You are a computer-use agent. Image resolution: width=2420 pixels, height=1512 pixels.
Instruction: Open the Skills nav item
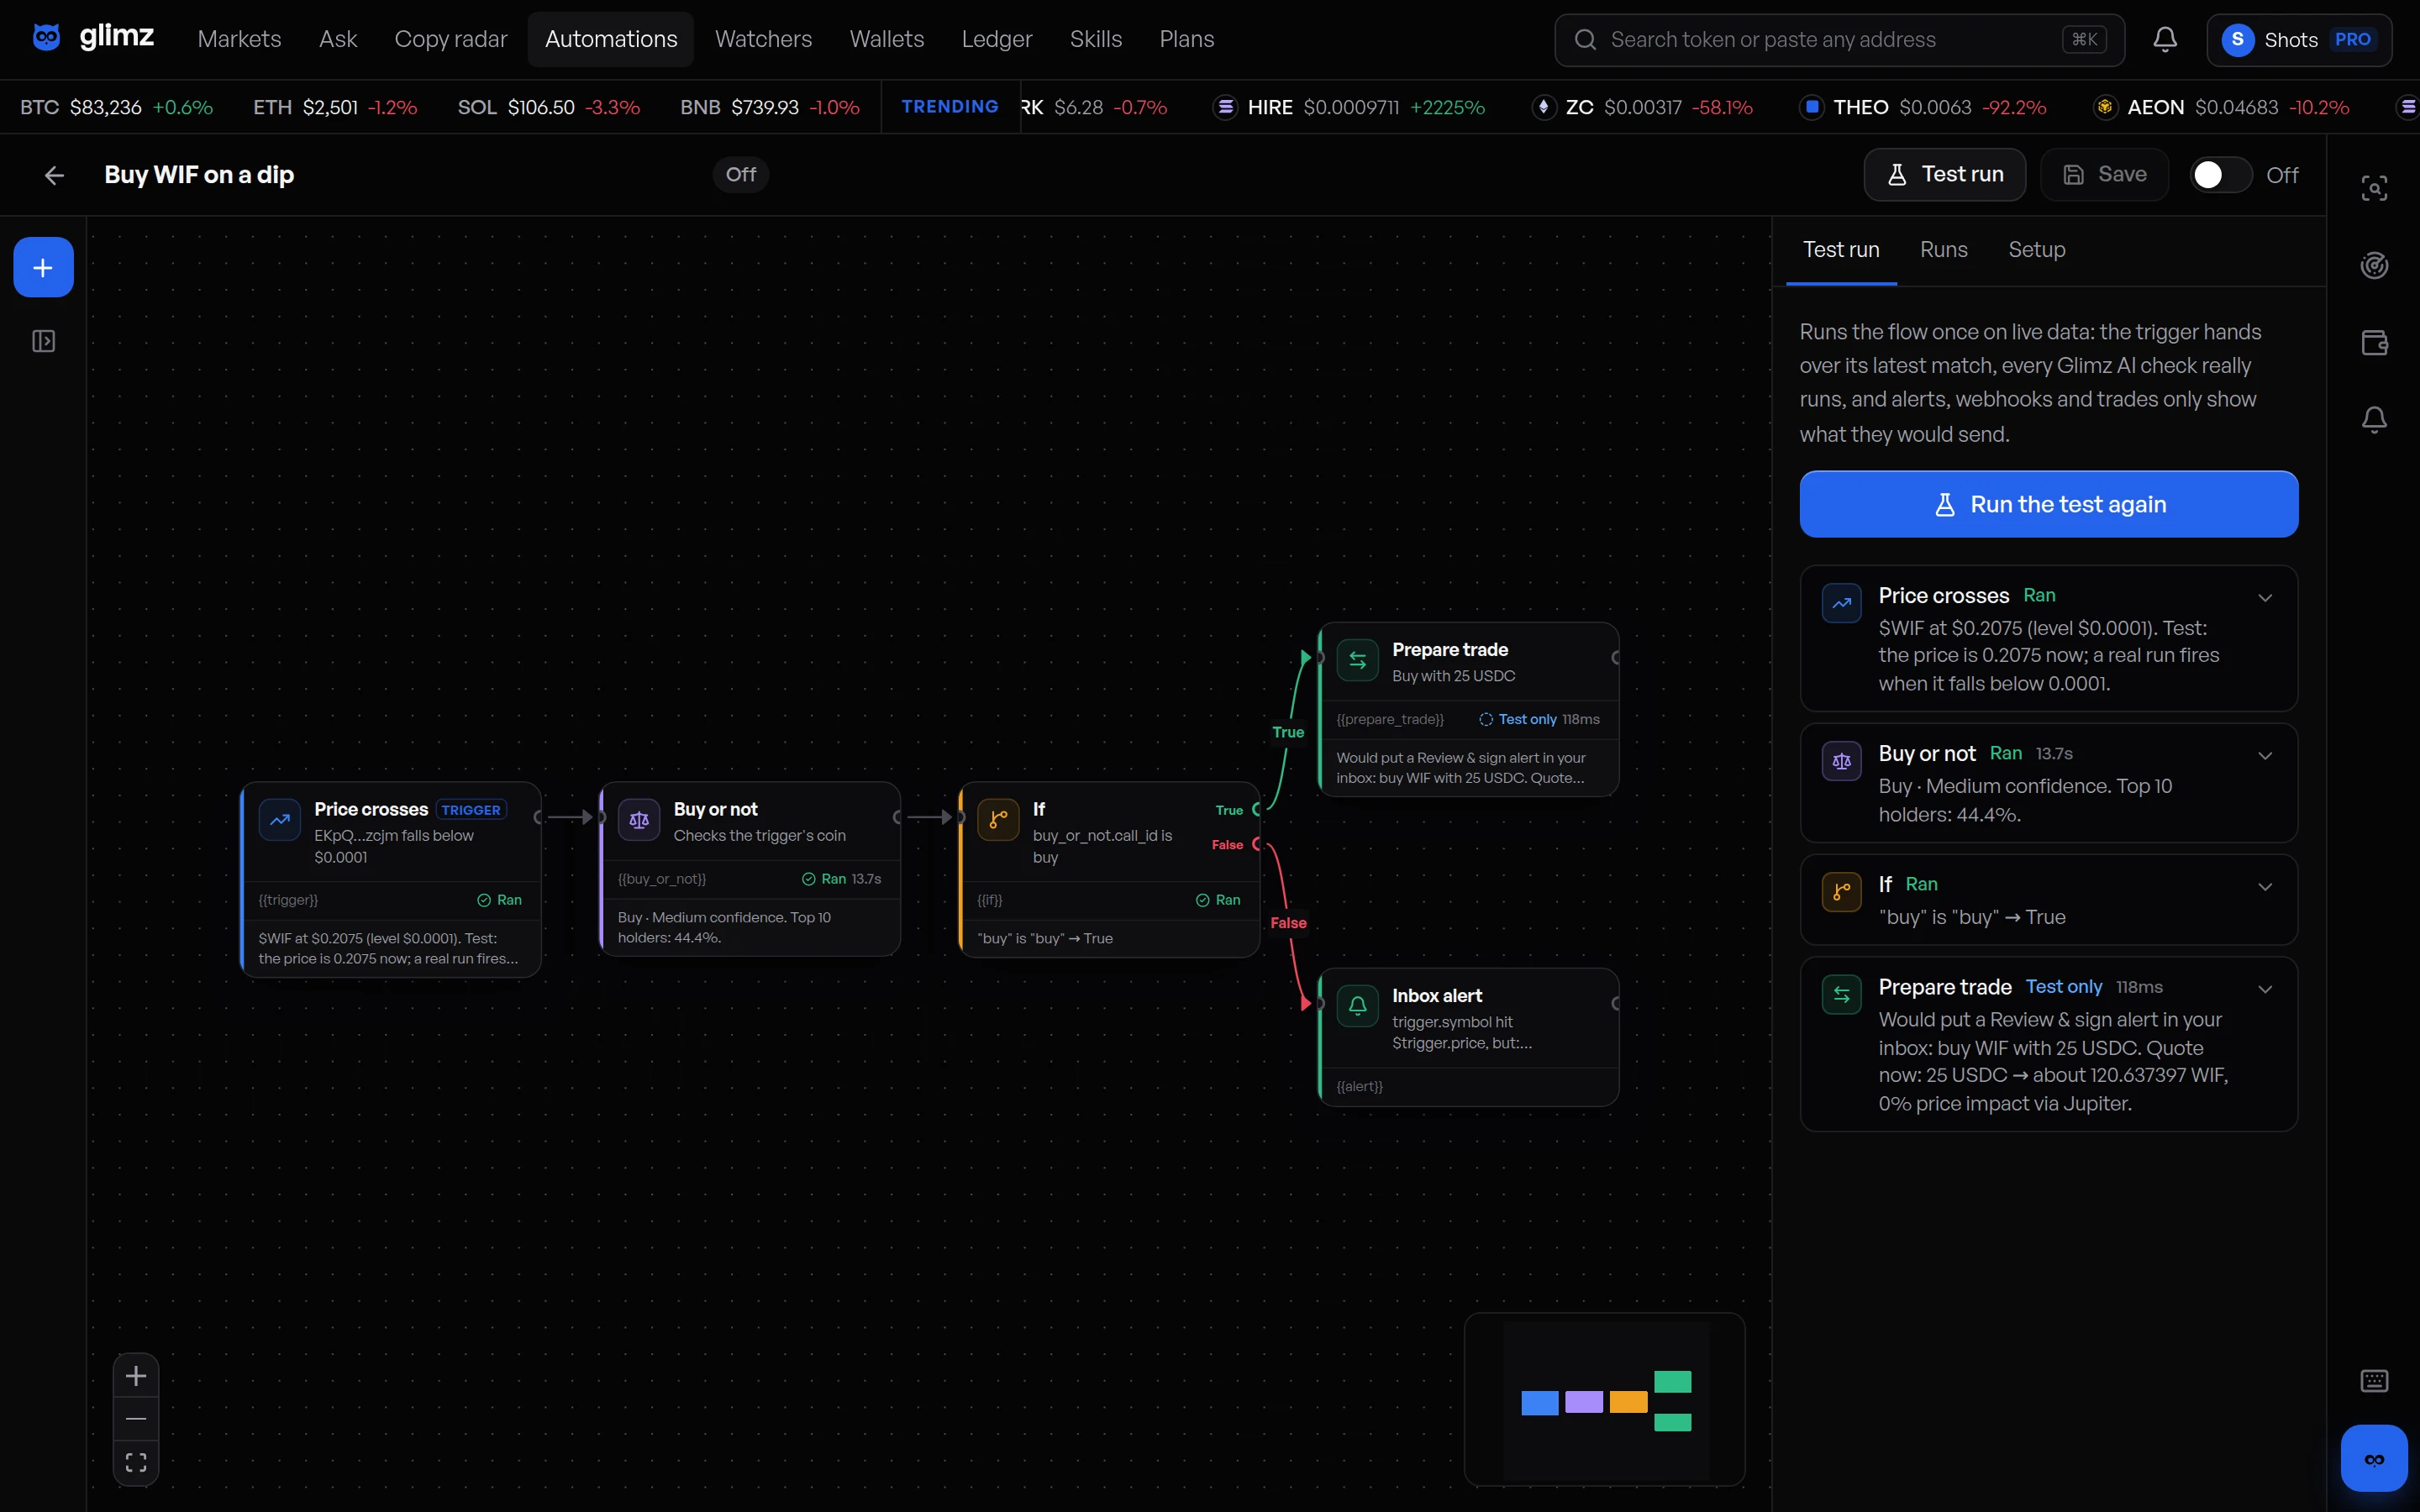tap(1096, 39)
